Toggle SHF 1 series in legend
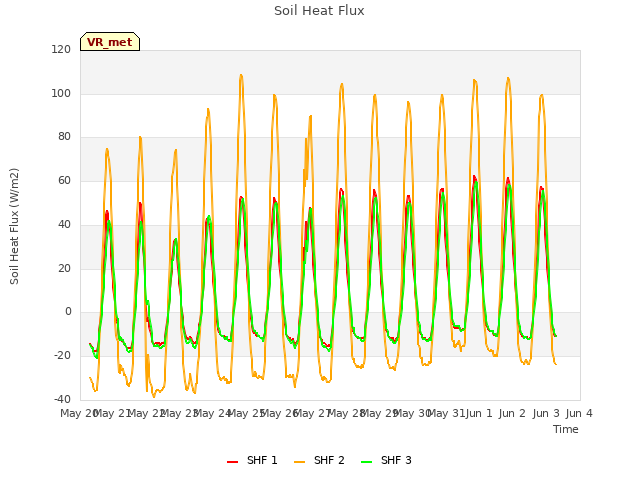 tap(252, 460)
